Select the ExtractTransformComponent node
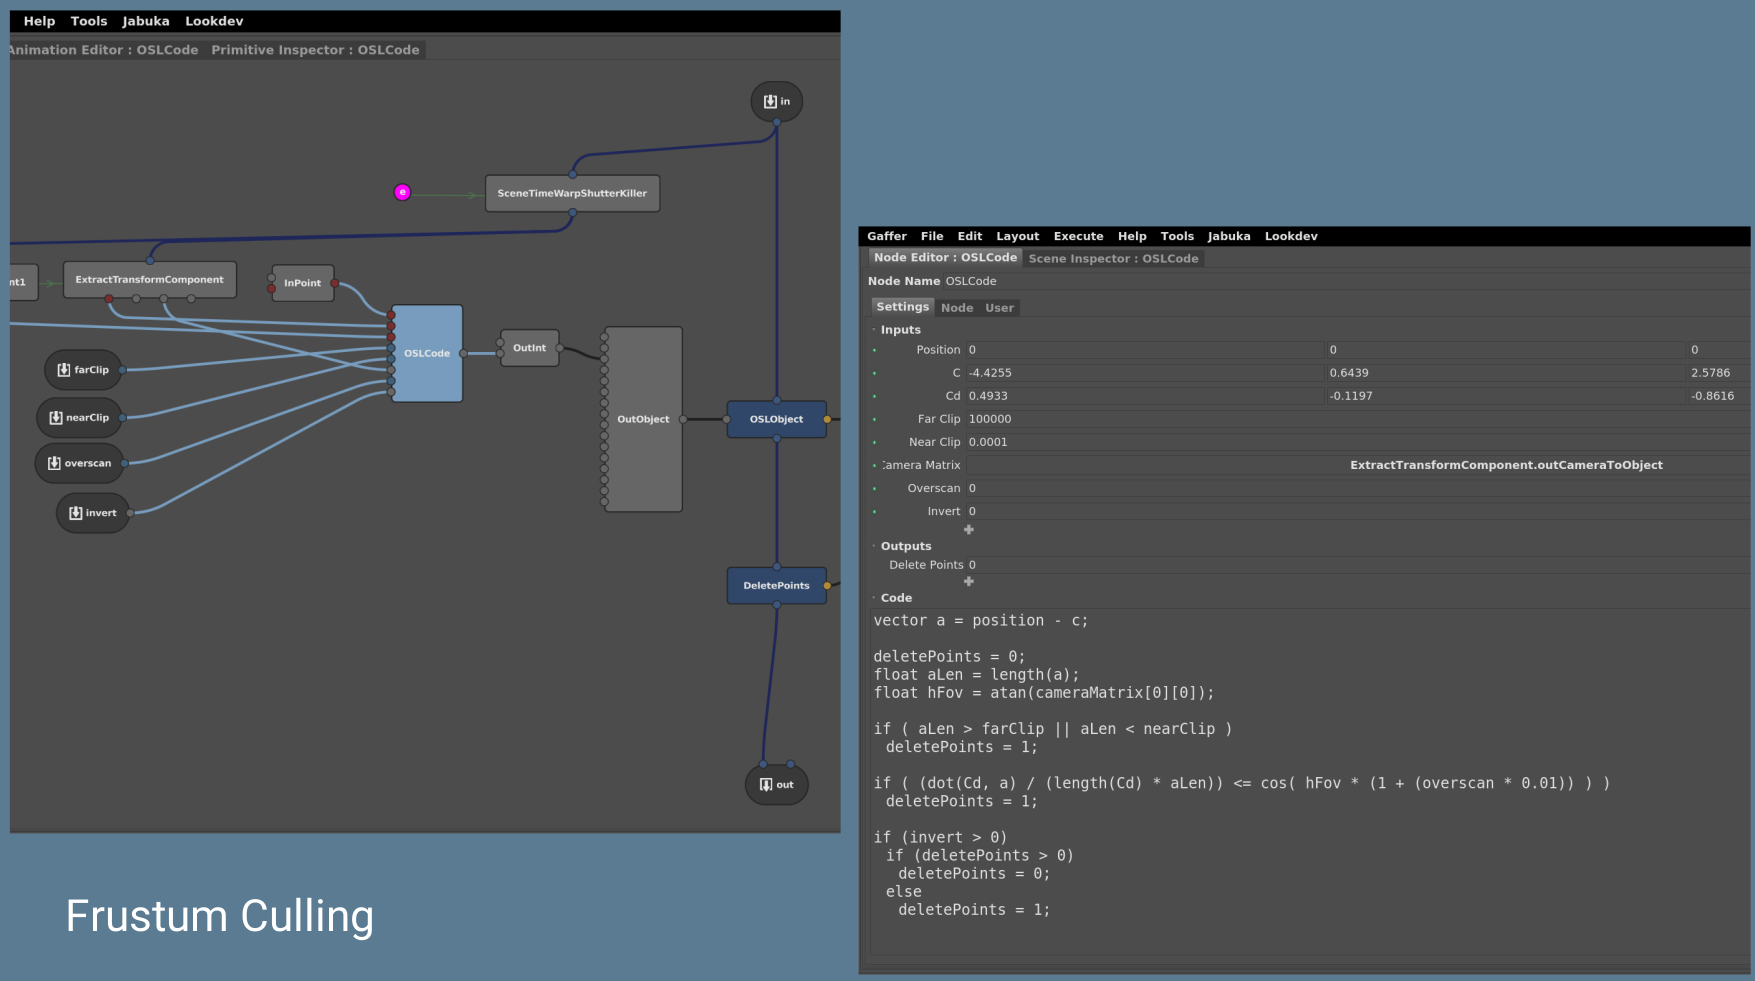 click(150, 280)
